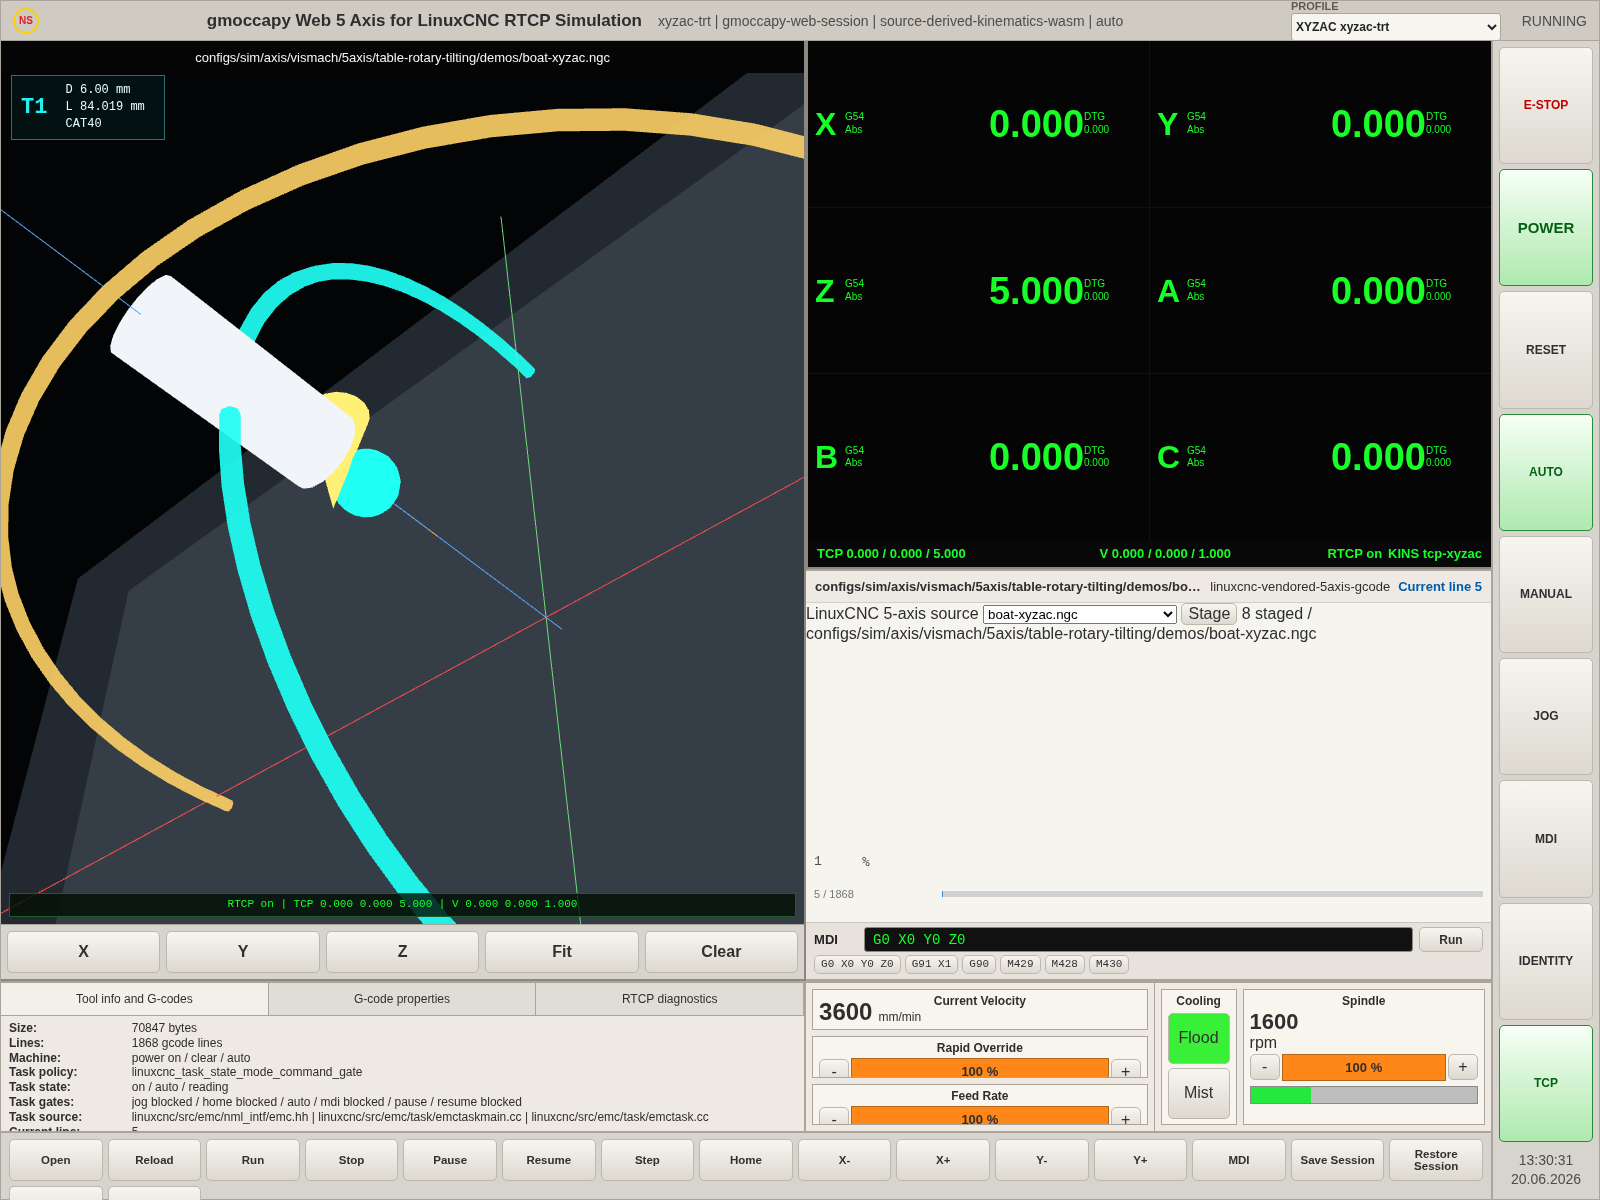Viewport: 1600px width, 1200px height.
Task: Set preview to X view
Action: click(83, 952)
